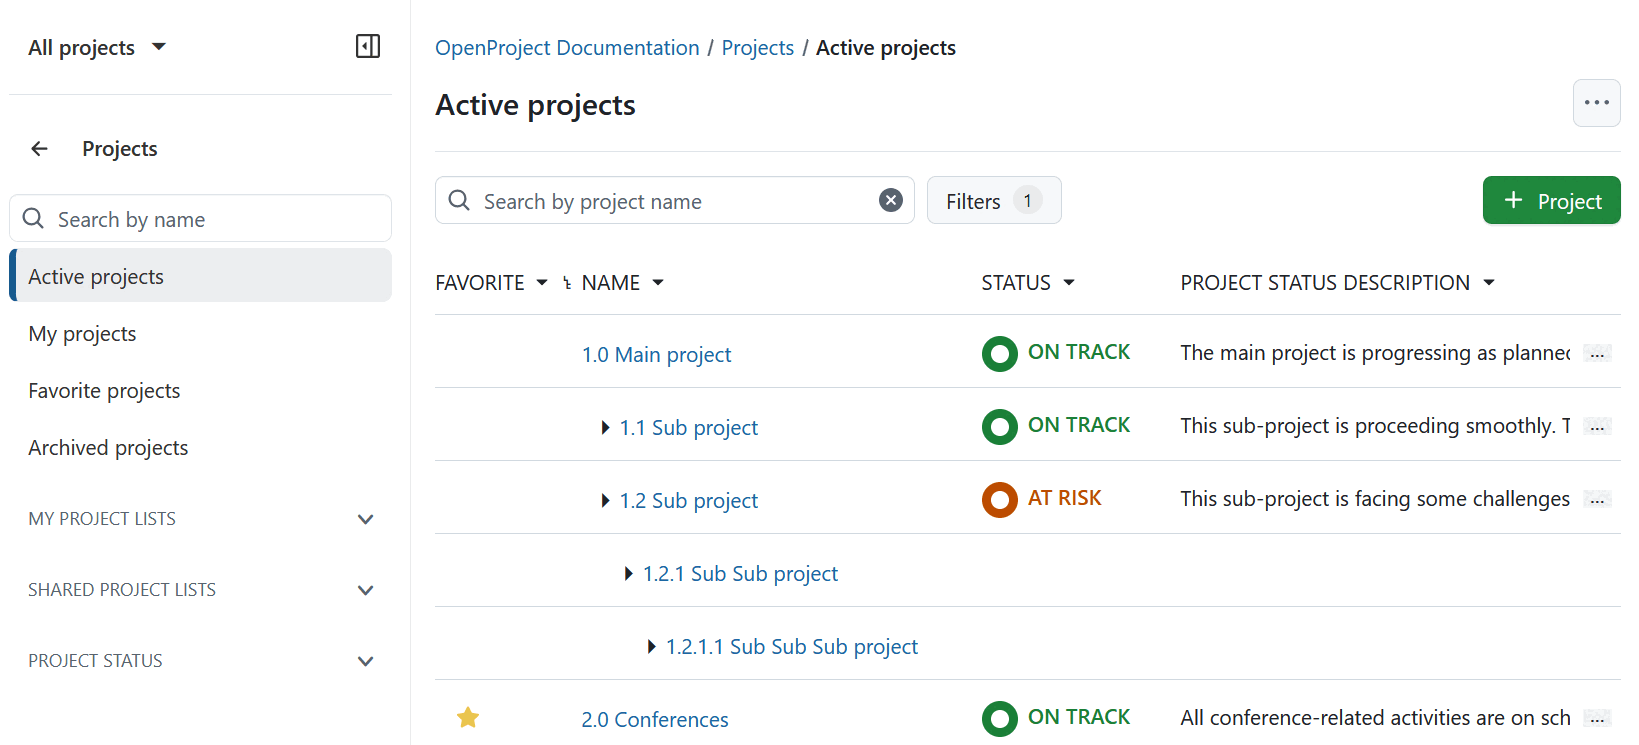
Task: Open the three-dot menu beside page title
Action: [1596, 103]
